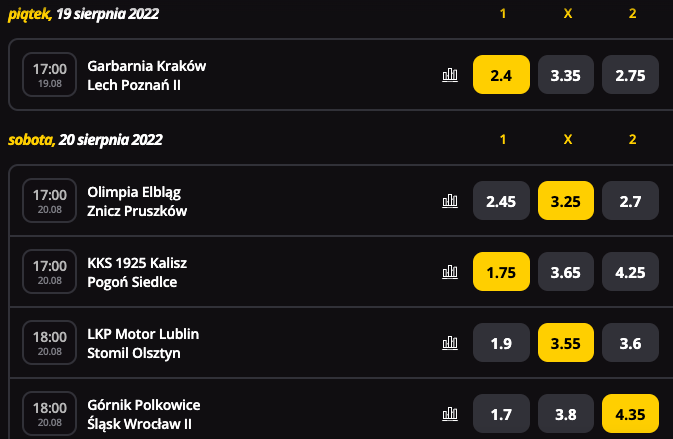
Task: Choose 1.9 odds on LKP Motor Lublin
Action: (x=501, y=342)
